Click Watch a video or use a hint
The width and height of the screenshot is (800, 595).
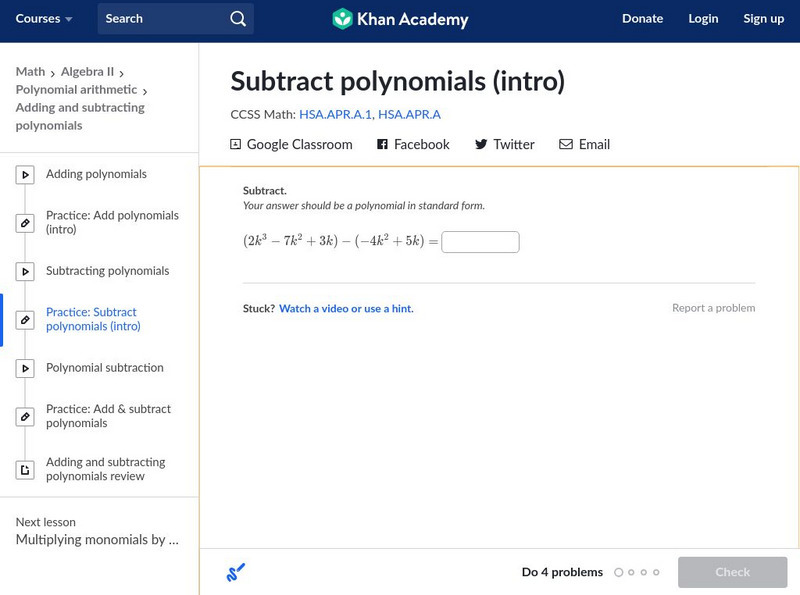(x=346, y=309)
